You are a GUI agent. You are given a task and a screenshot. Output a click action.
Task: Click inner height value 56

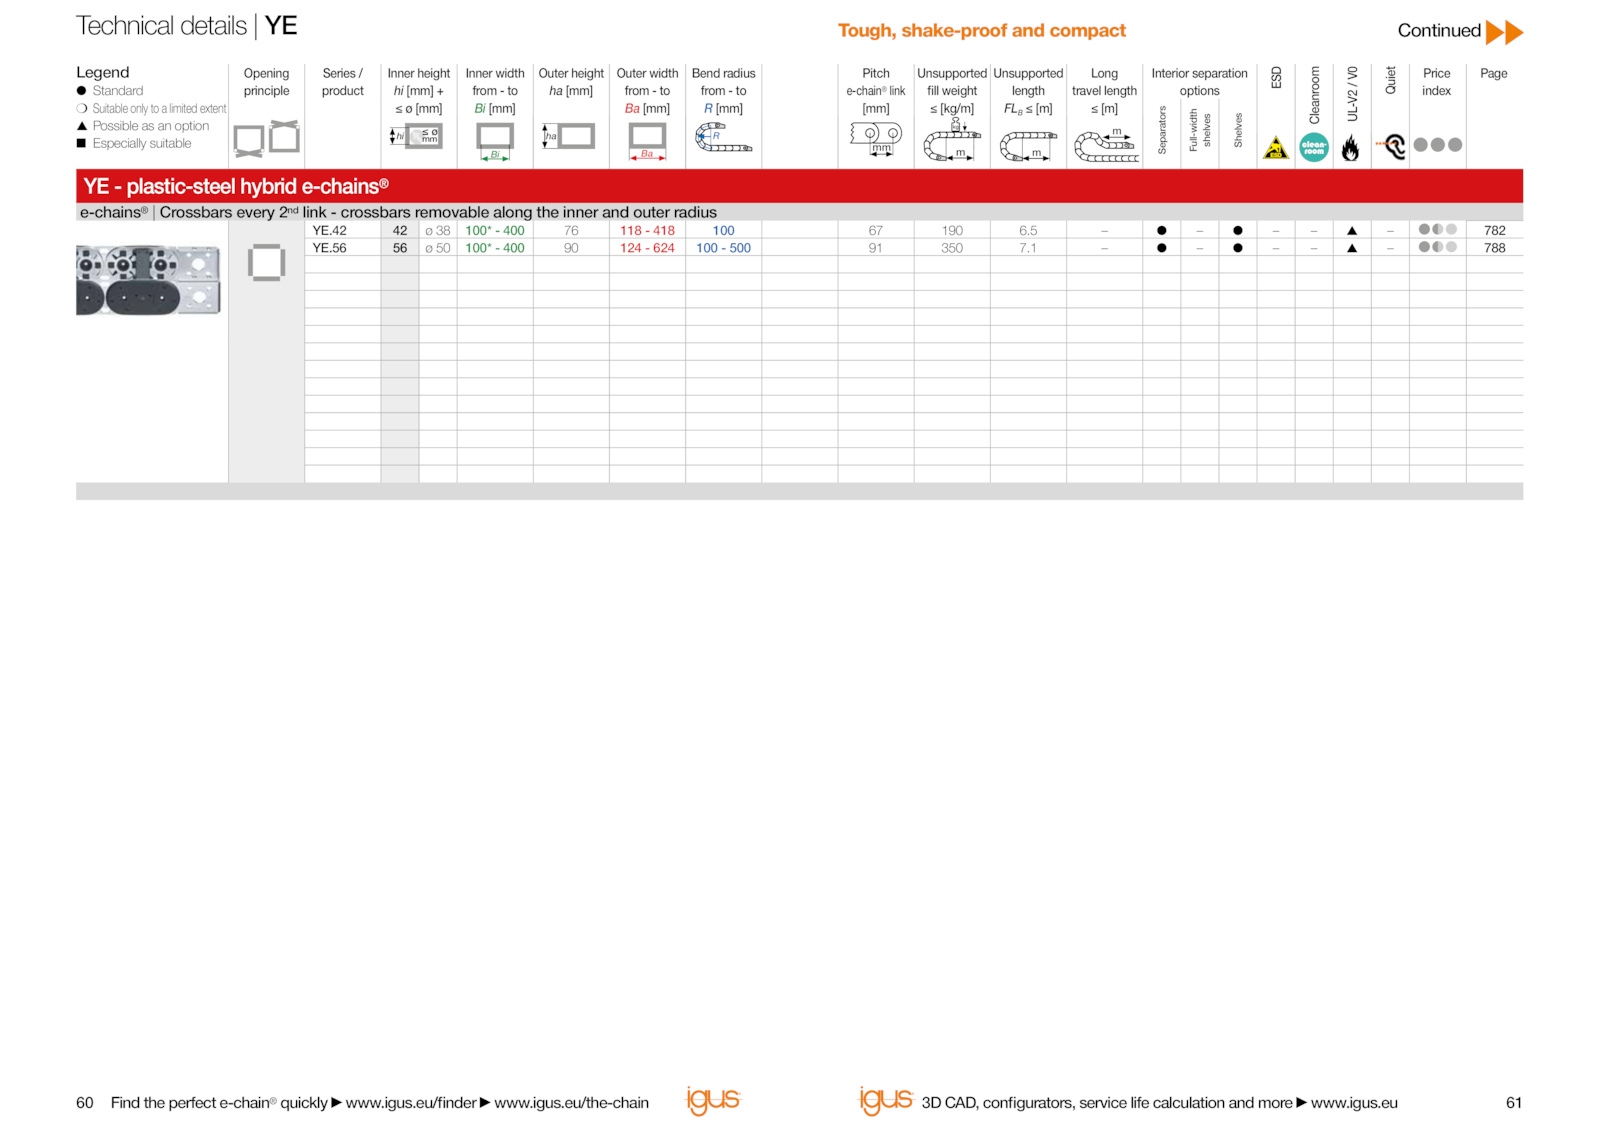tap(400, 248)
